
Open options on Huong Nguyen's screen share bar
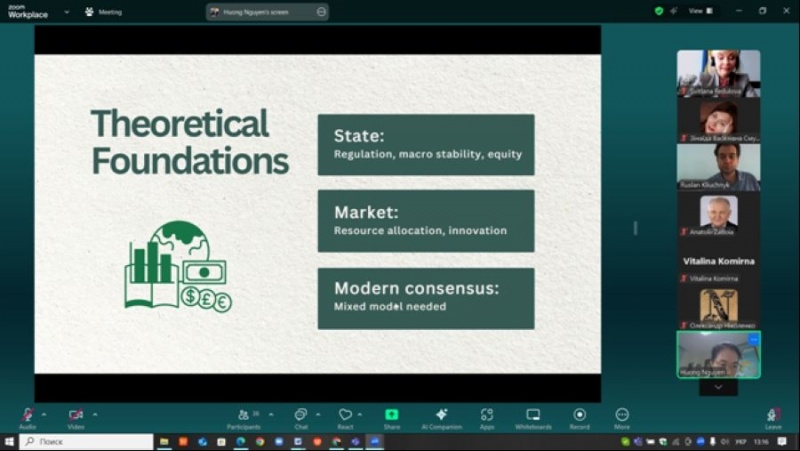[321, 12]
